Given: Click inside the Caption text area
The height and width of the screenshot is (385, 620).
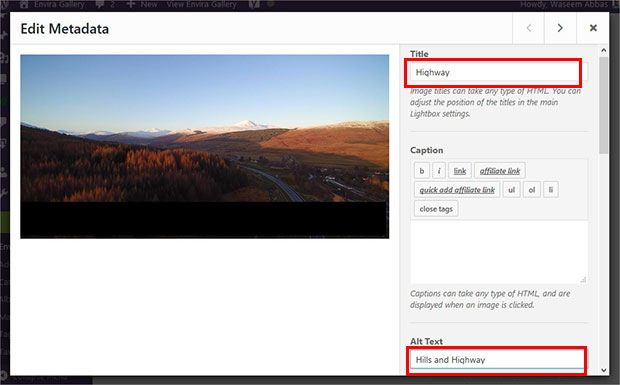Looking at the screenshot, I should pos(499,252).
